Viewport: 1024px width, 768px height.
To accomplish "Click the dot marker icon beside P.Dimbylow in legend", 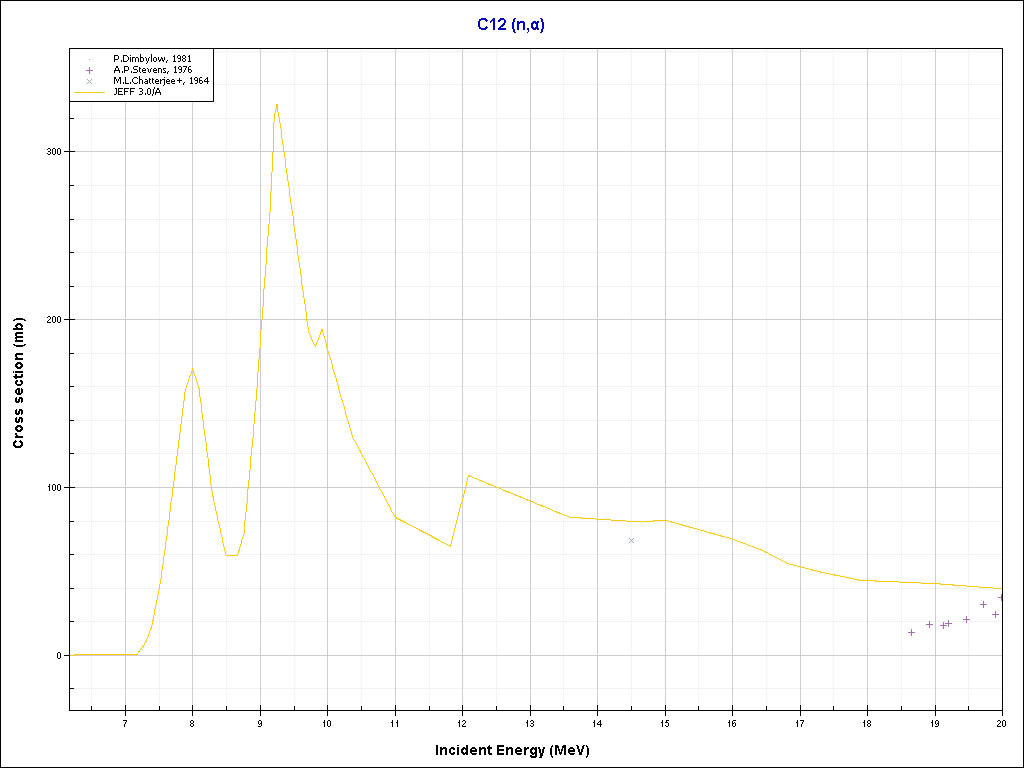I will [89, 59].
